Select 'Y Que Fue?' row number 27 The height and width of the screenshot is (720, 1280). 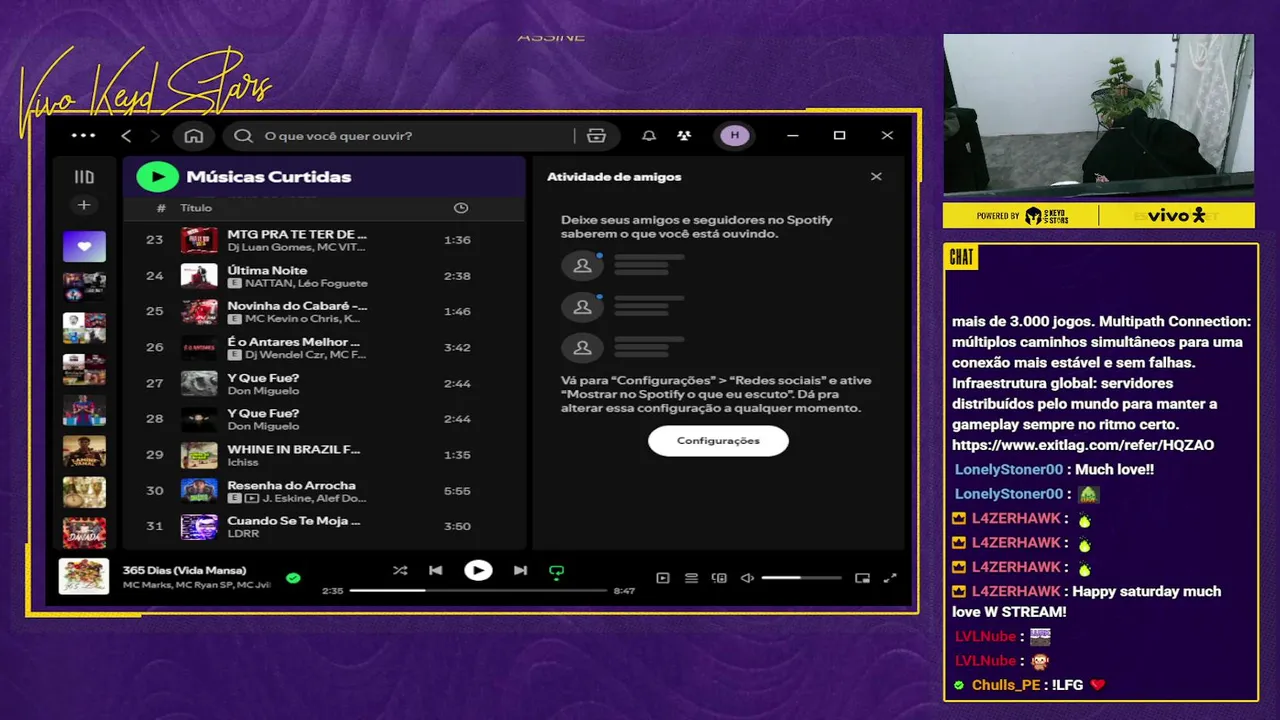coord(324,383)
